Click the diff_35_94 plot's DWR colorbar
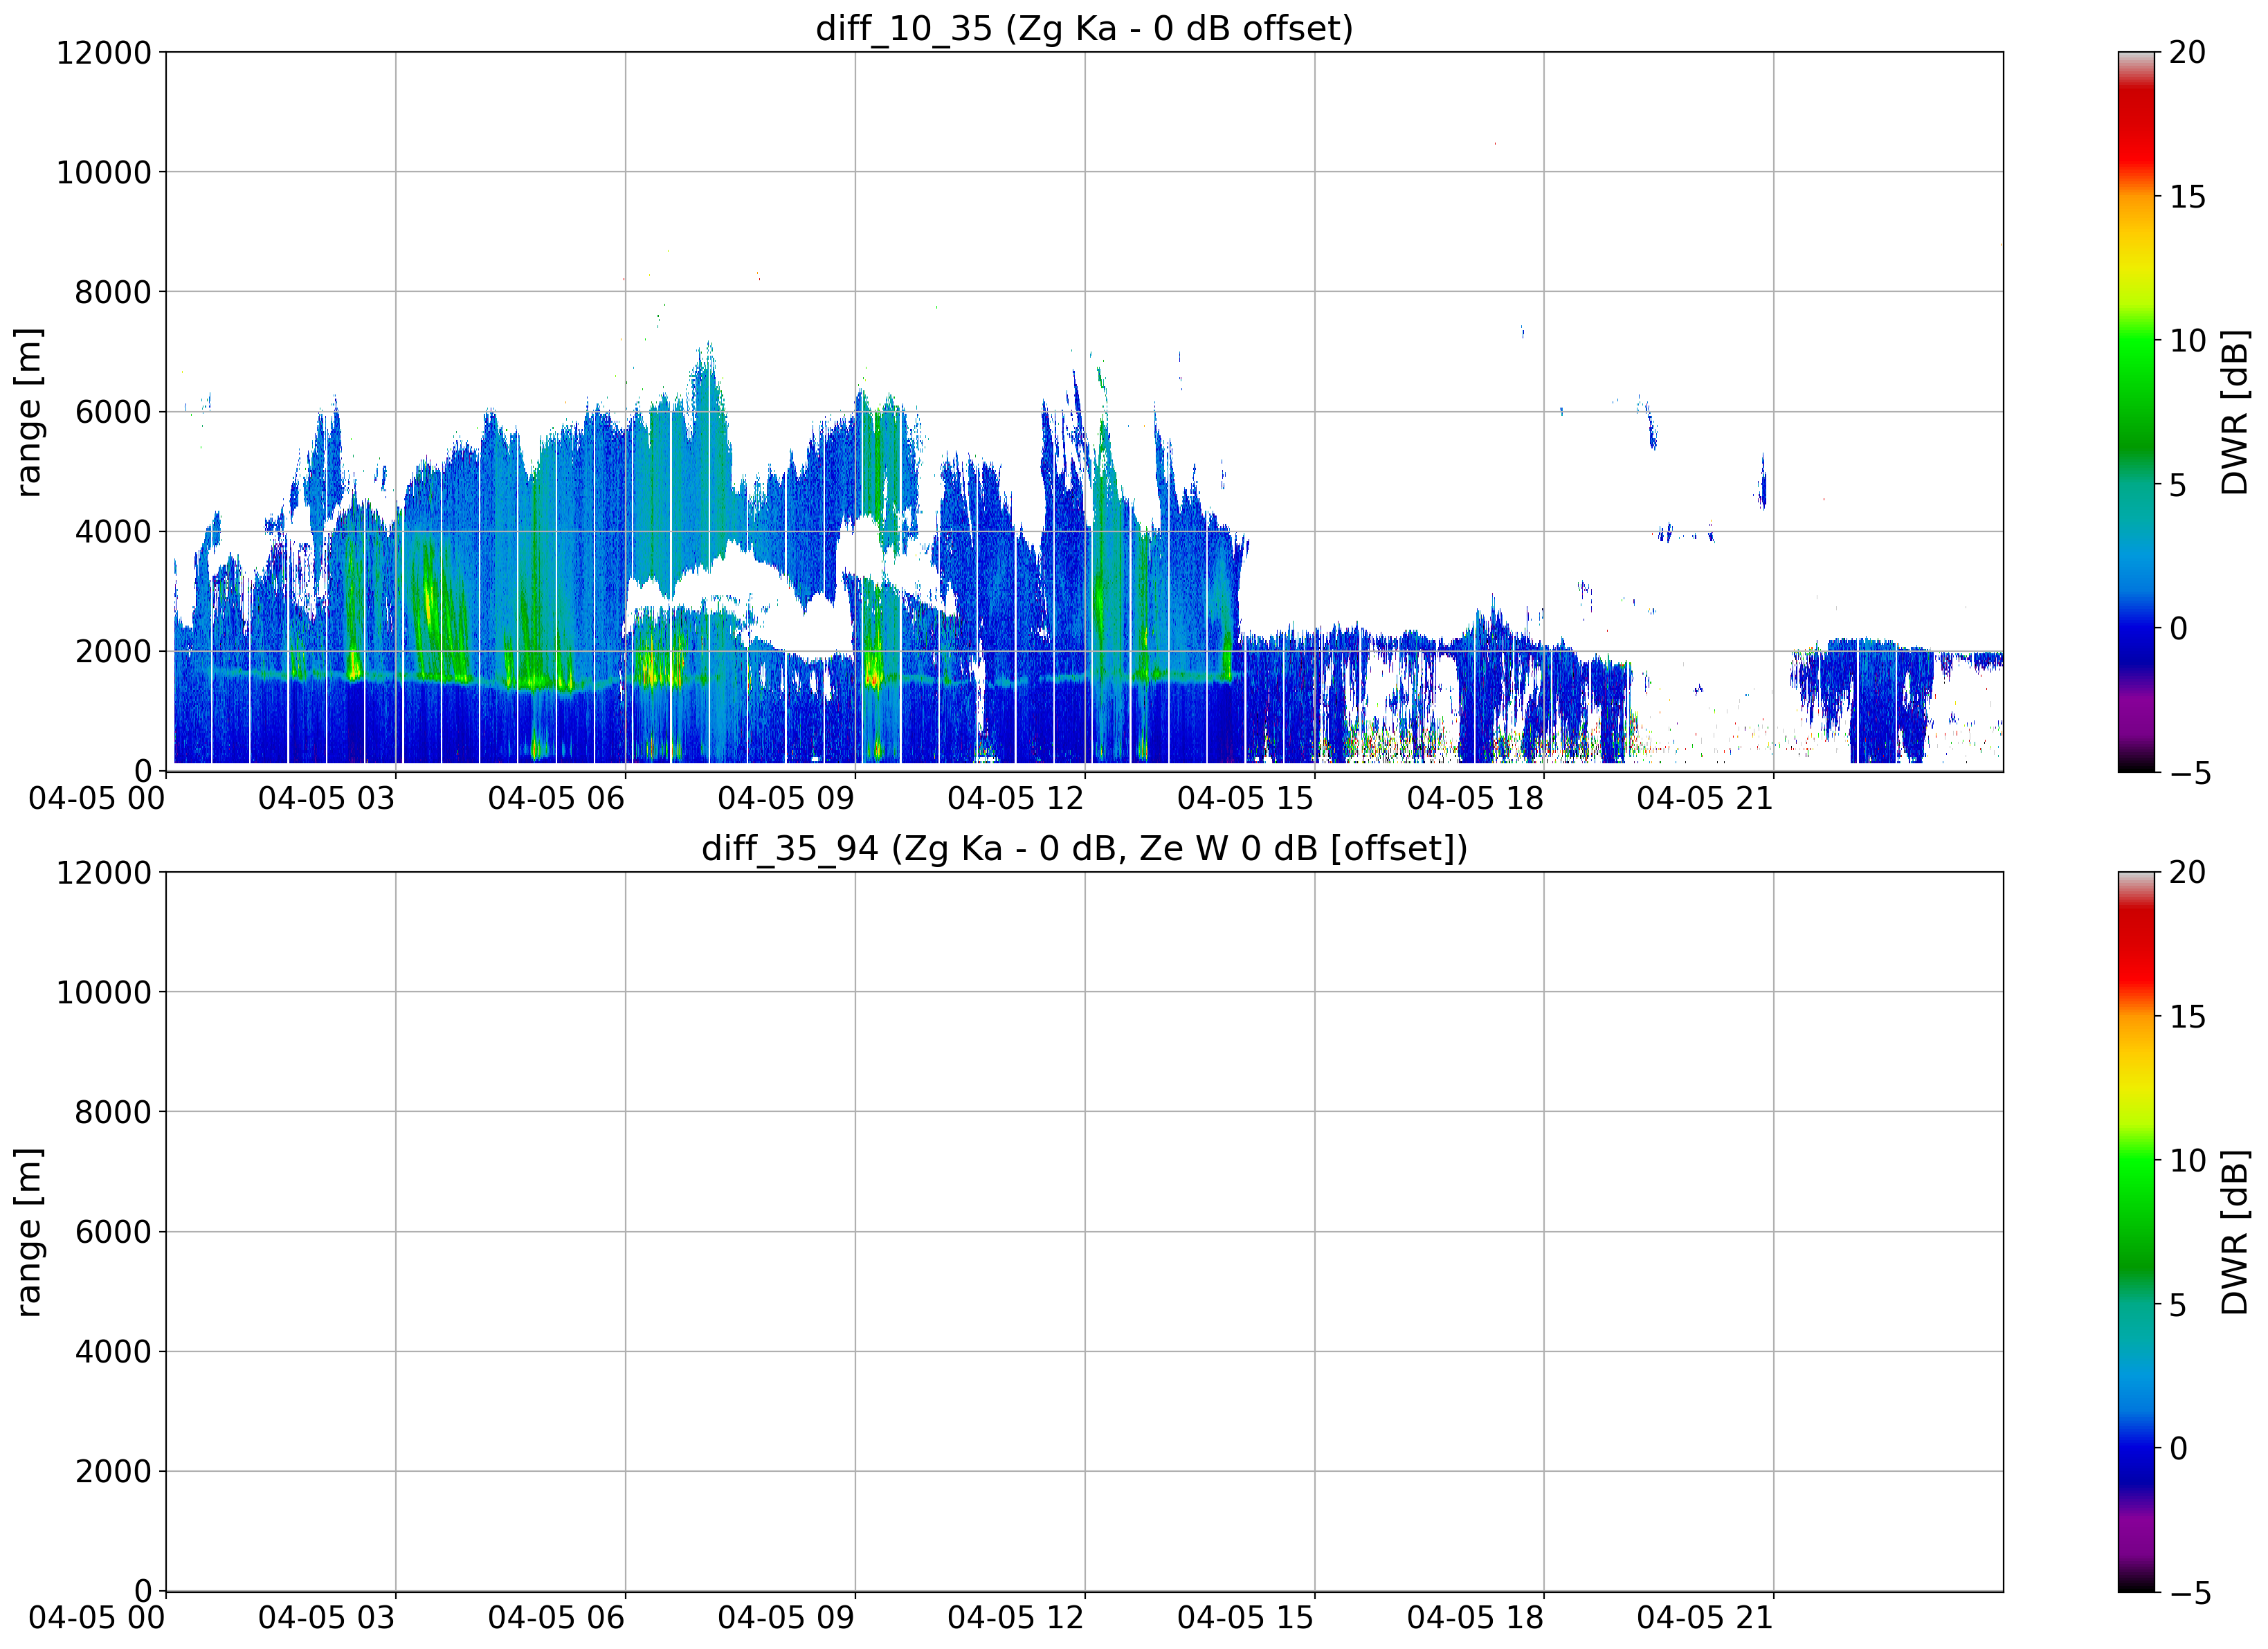The width and height of the screenshot is (2268, 1649). tap(2136, 1232)
